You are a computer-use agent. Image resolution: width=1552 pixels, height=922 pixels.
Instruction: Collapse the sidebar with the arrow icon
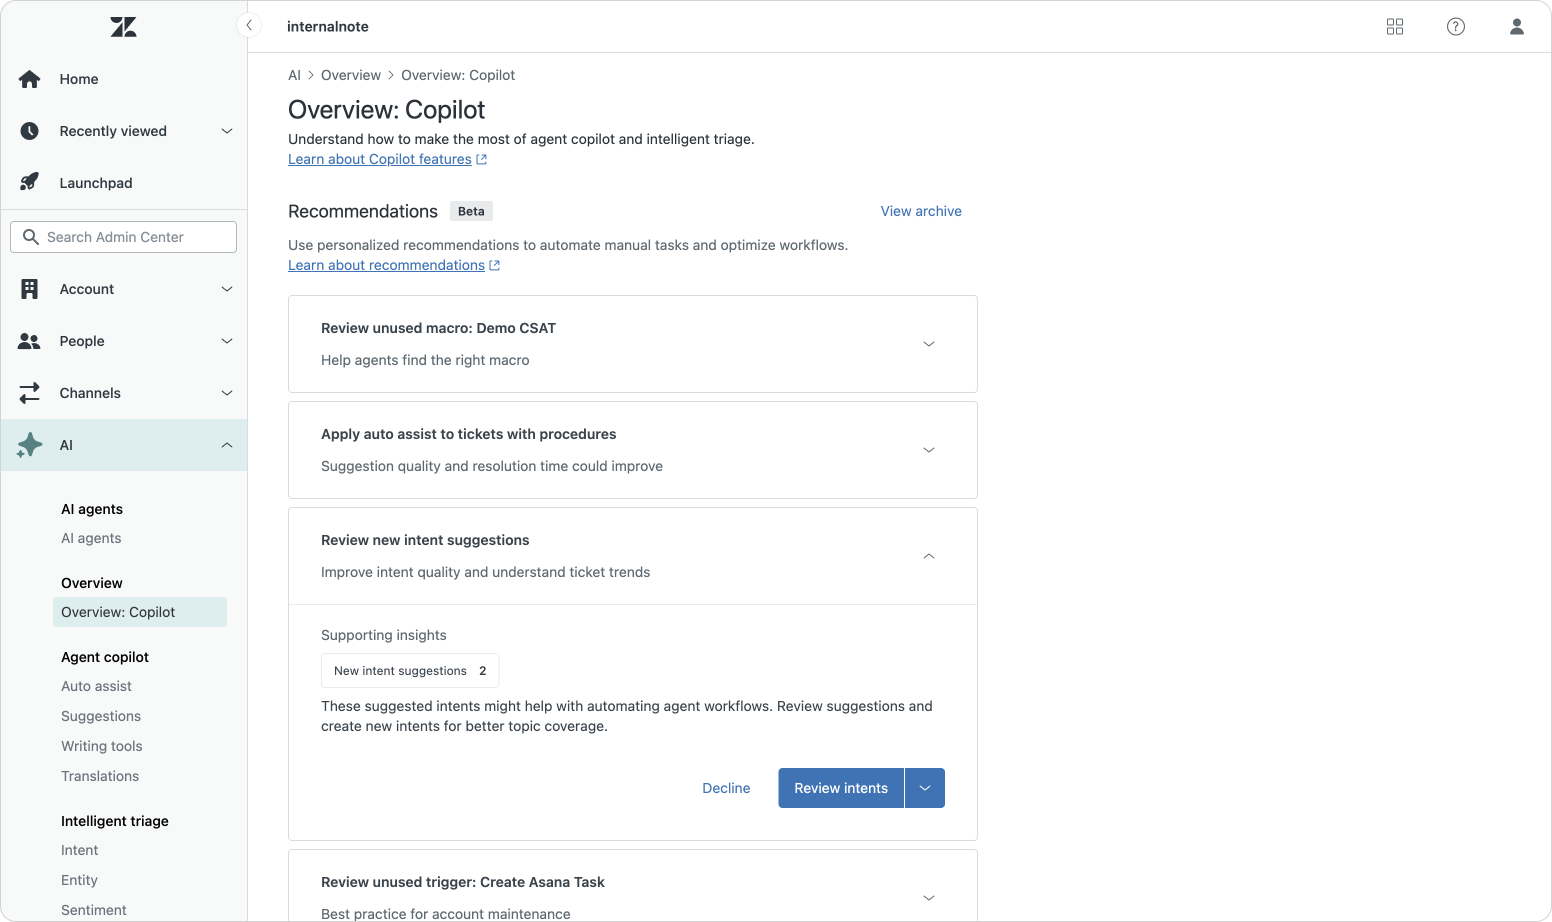click(x=249, y=26)
